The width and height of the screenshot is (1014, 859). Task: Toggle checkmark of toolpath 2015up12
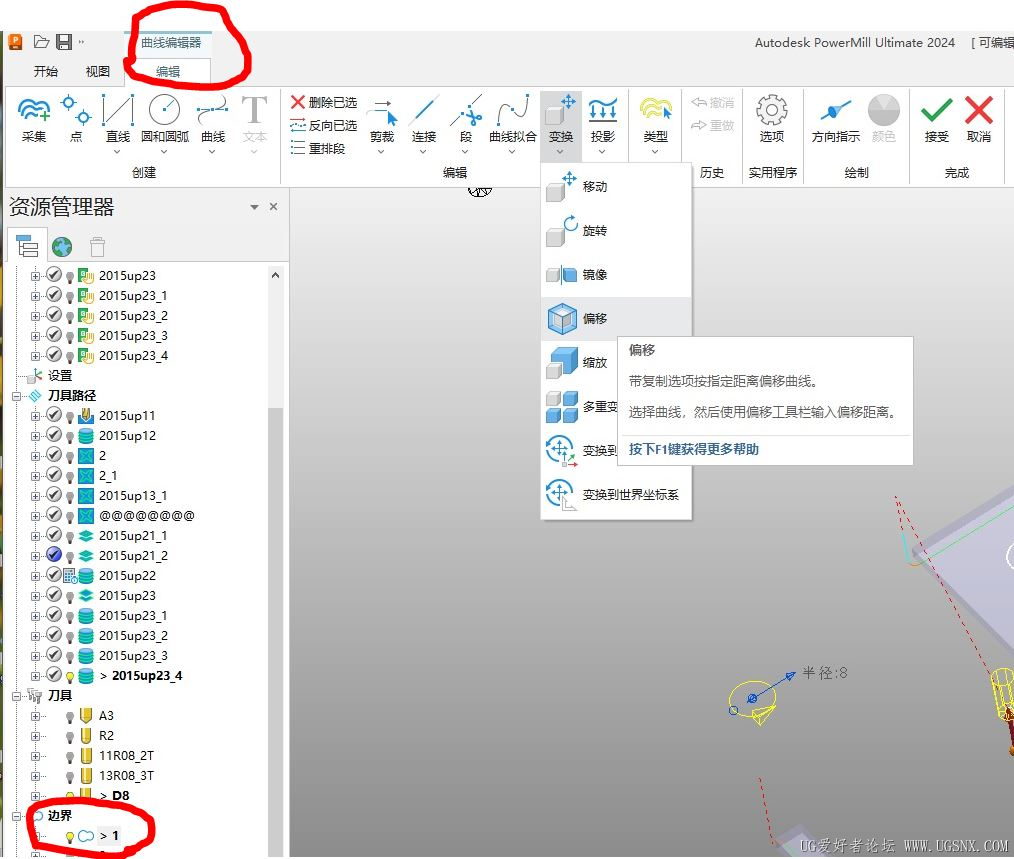click(x=54, y=435)
